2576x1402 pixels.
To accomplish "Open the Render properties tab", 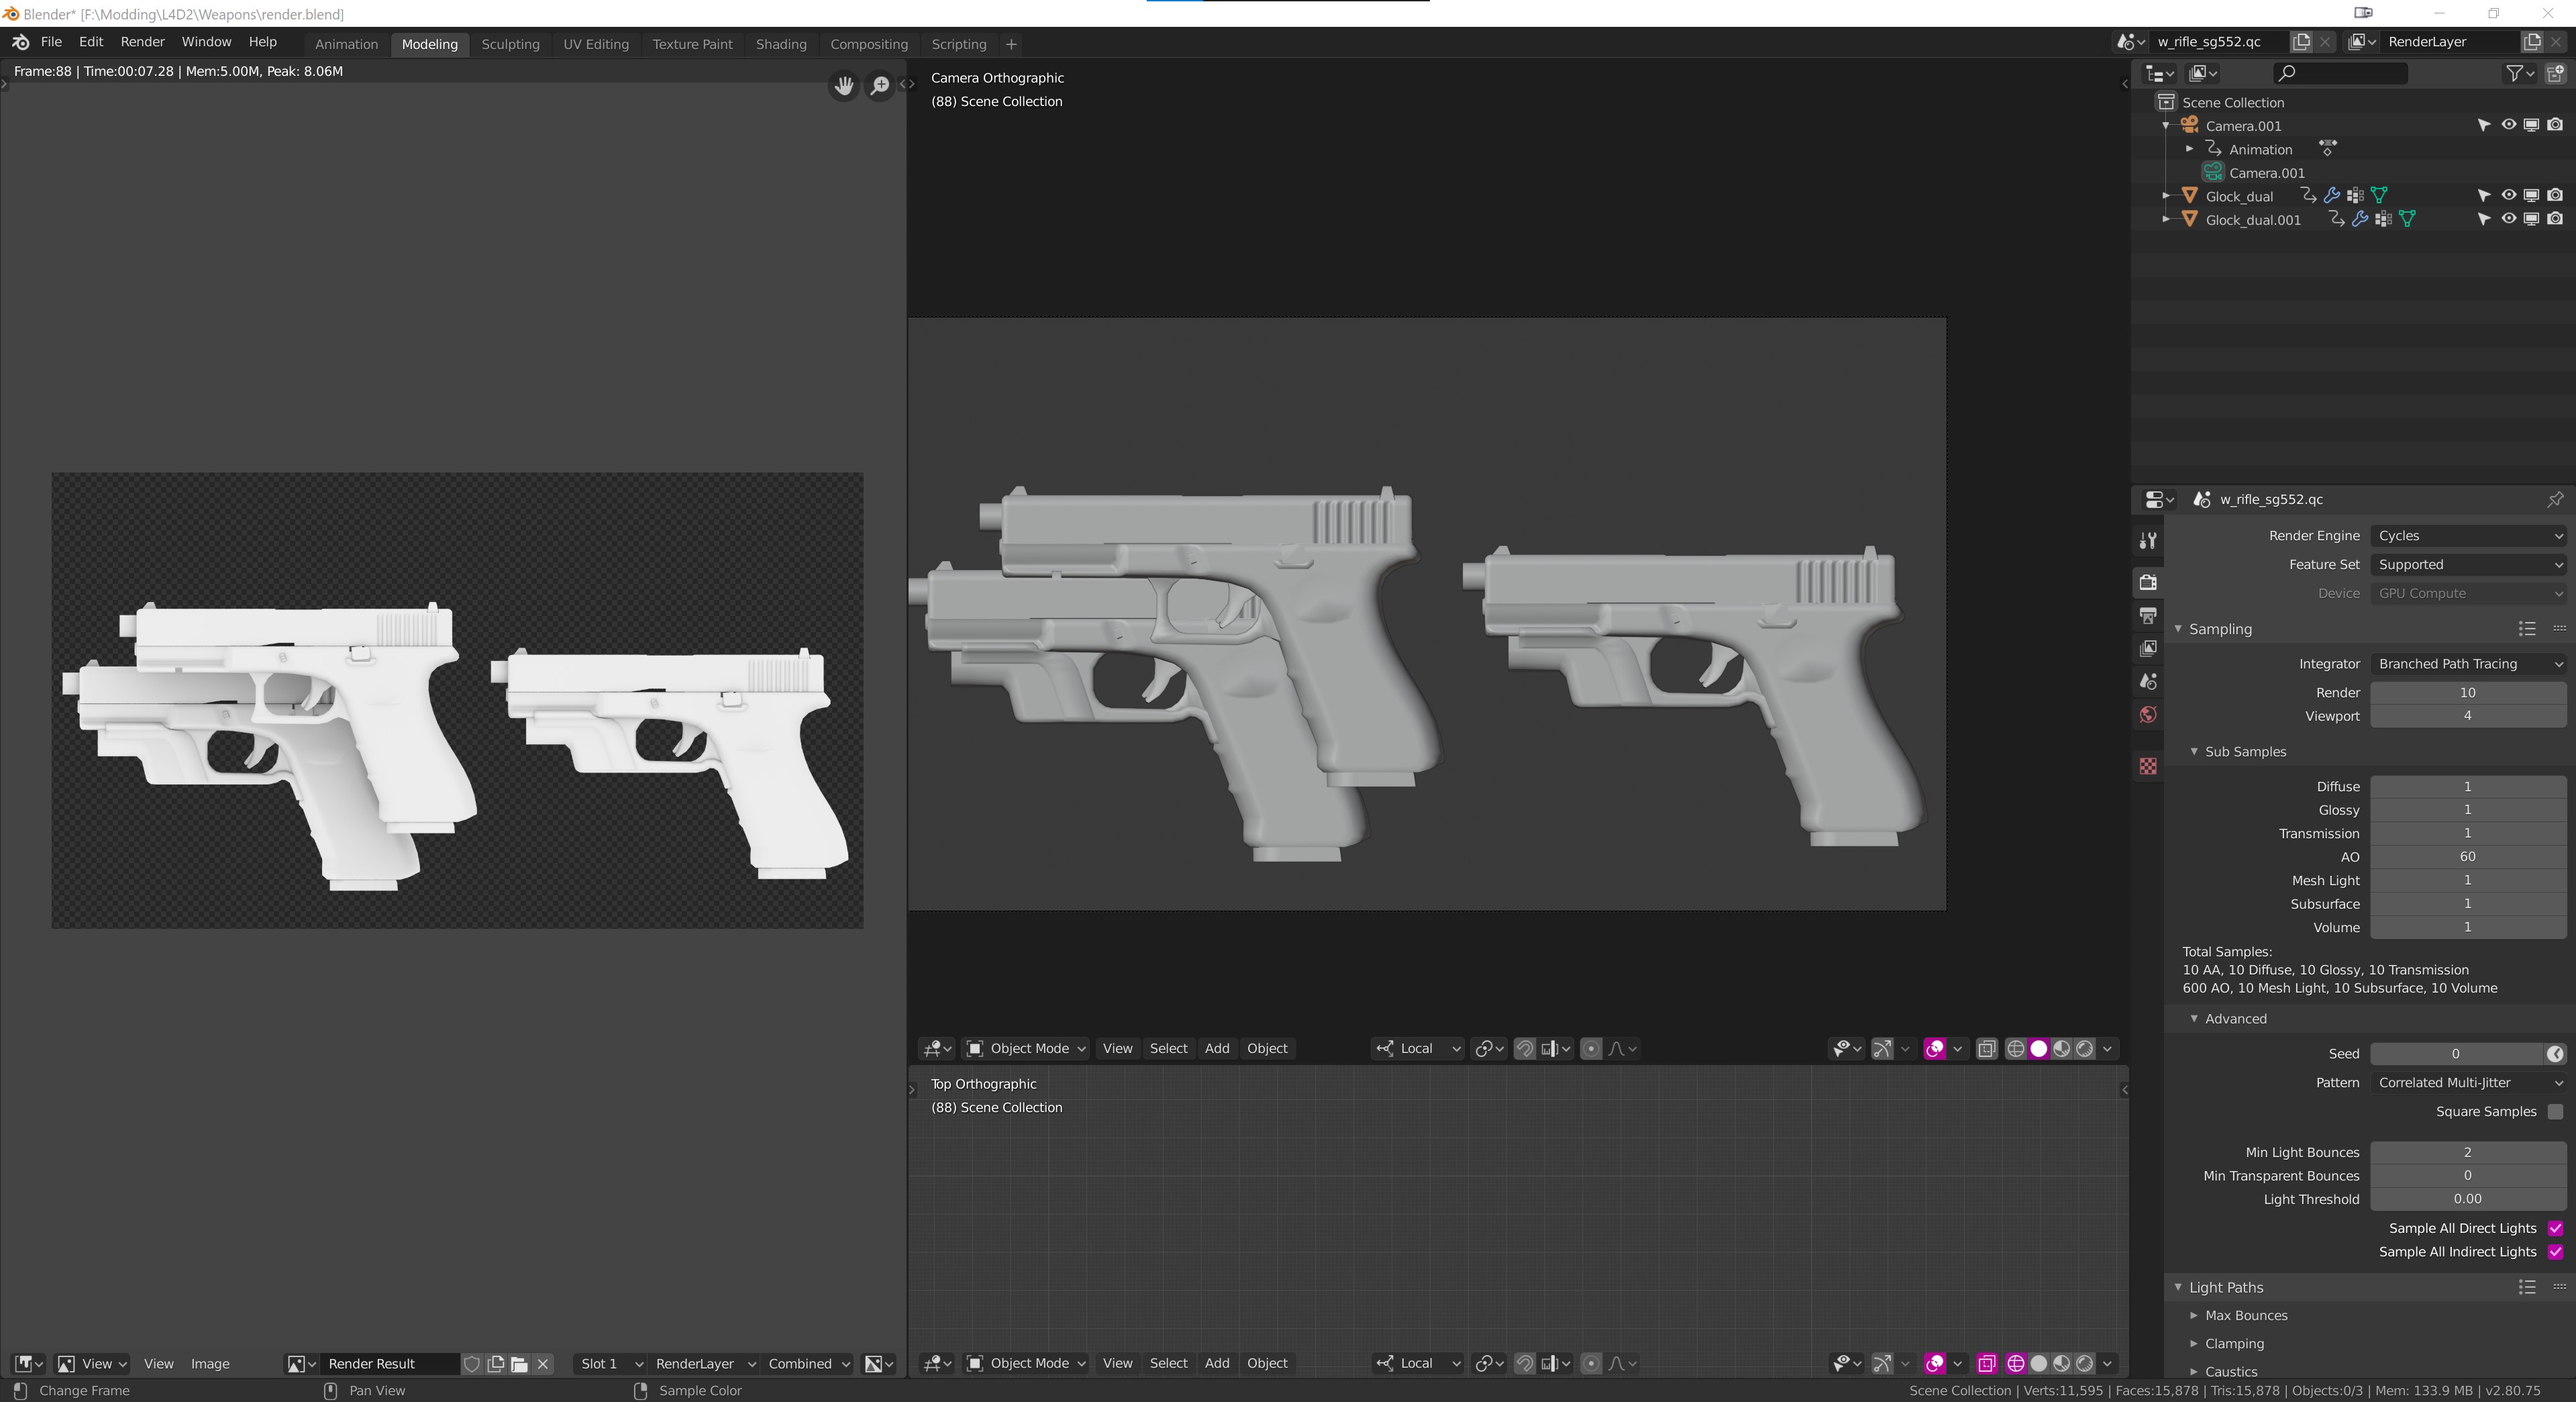I will [2148, 582].
